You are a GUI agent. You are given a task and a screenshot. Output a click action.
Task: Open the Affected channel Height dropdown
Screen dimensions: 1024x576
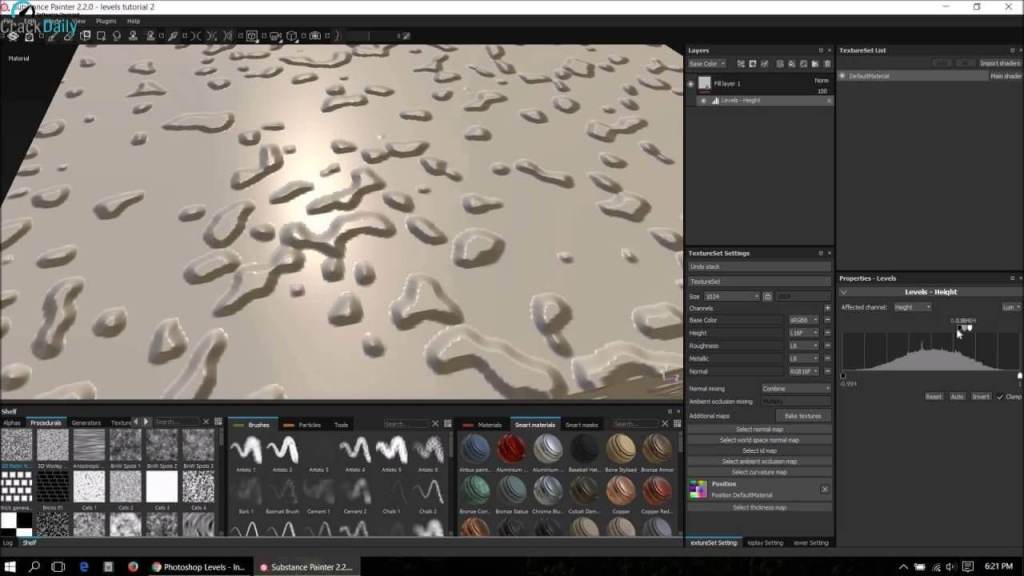(x=912, y=307)
